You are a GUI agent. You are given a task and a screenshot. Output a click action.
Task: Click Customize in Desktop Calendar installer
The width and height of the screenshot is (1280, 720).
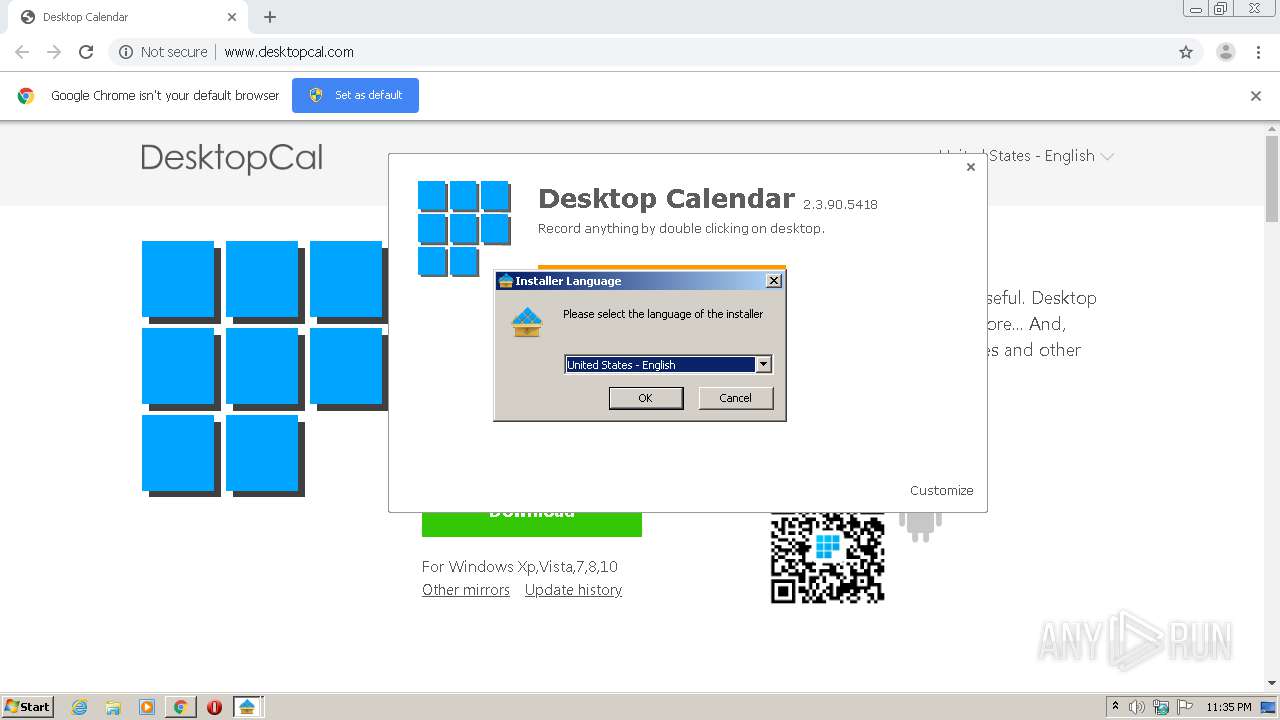pos(941,490)
